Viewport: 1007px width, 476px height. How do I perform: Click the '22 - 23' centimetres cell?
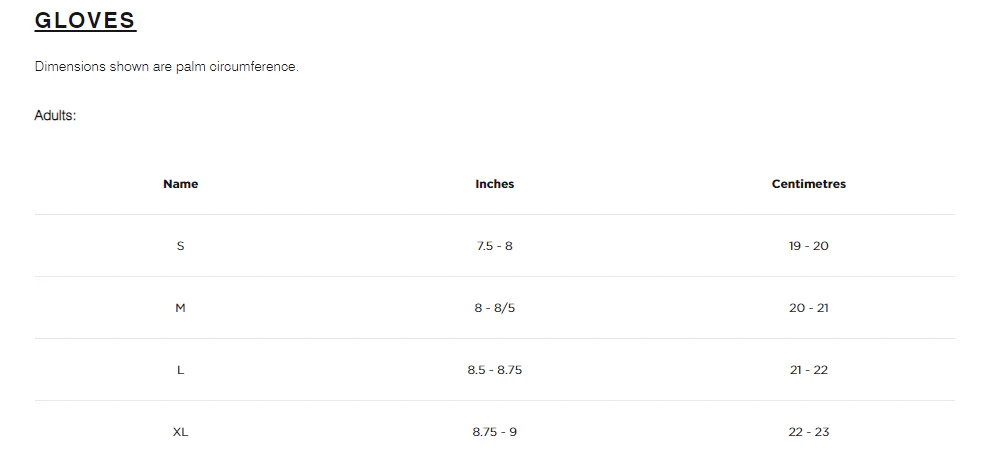[809, 432]
